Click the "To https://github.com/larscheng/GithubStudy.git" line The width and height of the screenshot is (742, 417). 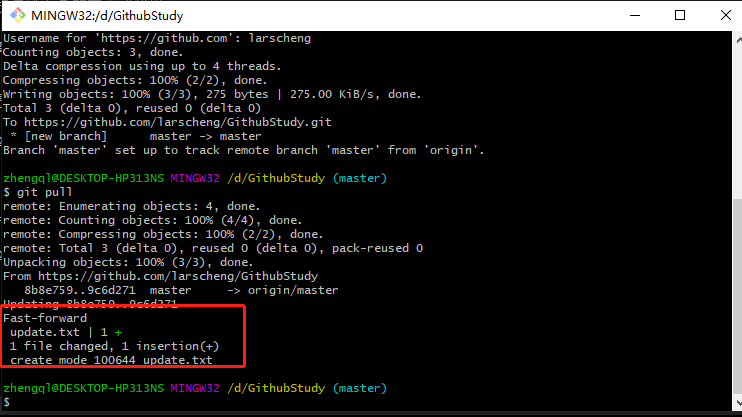(167, 122)
